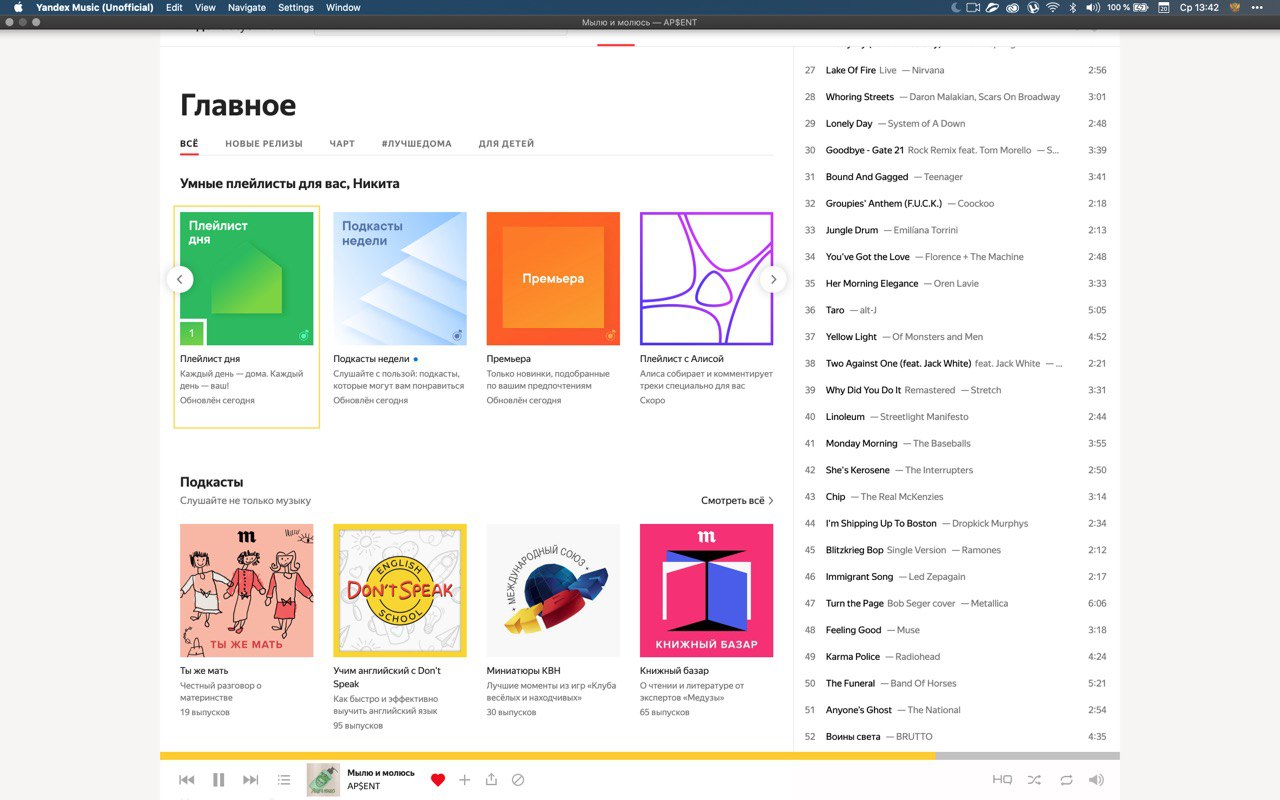
Task: Open the Книжный базар podcast cover
Action: coord(706,590)
